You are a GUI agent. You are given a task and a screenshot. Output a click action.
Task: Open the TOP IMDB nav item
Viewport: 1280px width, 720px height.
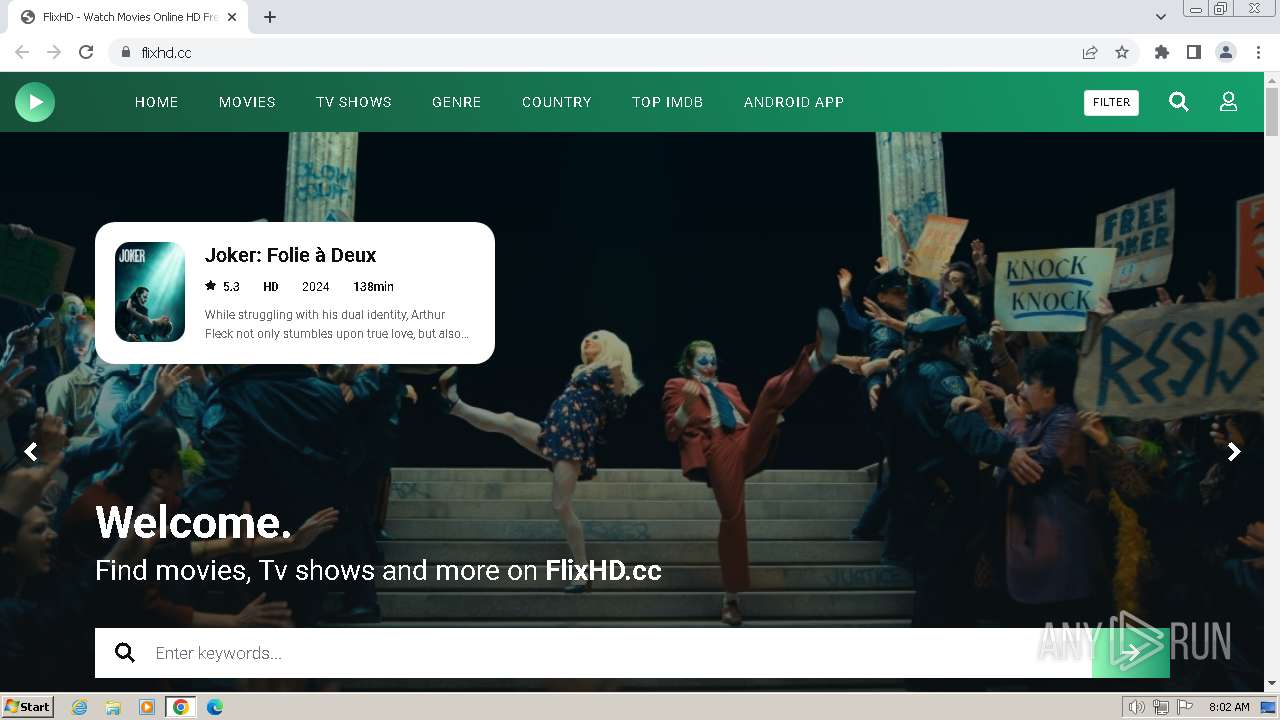pos(668,102)
